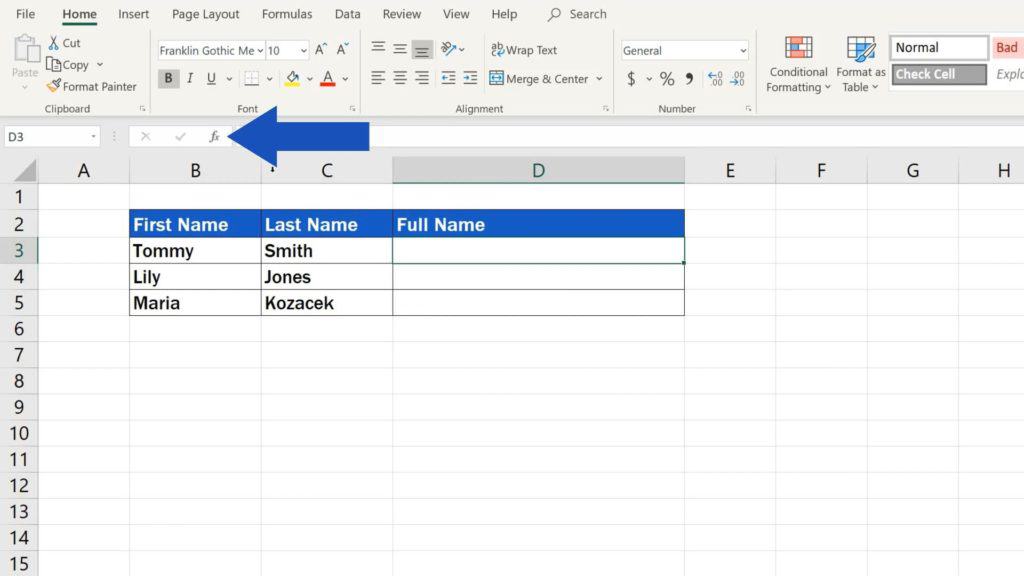This screenshot has width=1024, height=576.
Task: Toggle Wrap Text for the cell
Action: pos(524,49)
